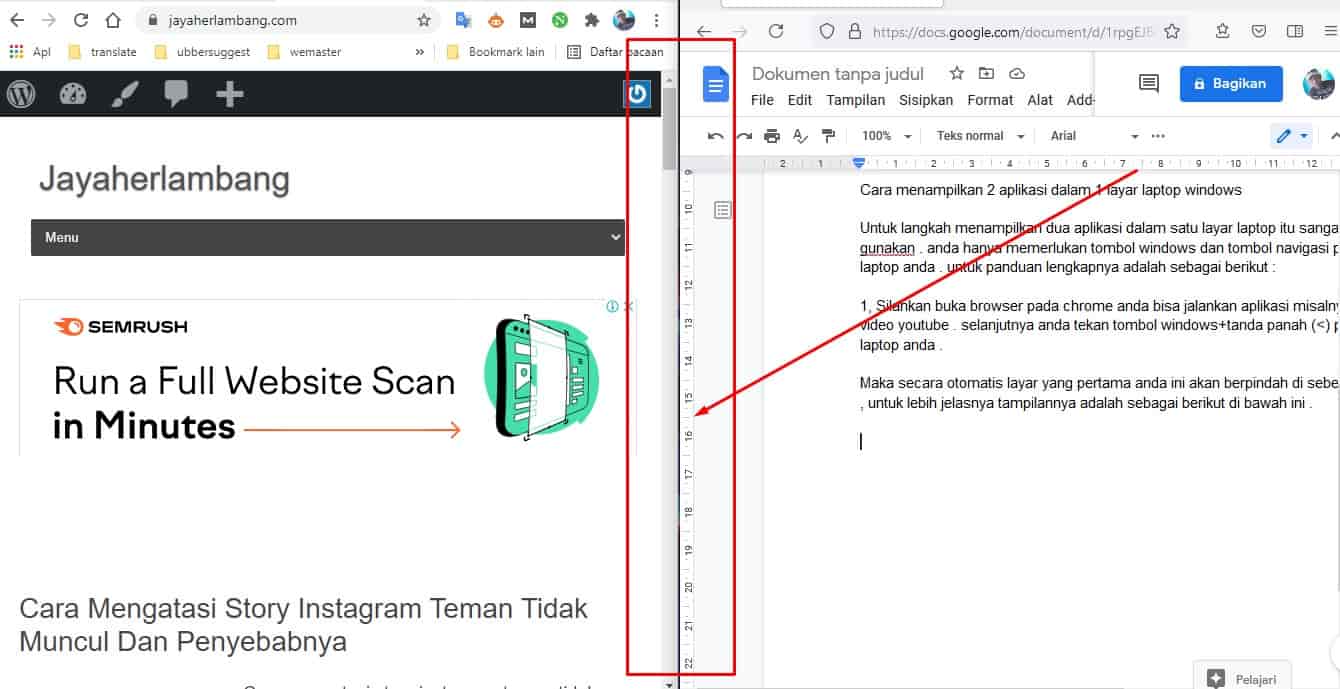Viewport: 1340px width, 689px height.
Task: Open the Apl apps shortcut in bookmarks bar
Action: [30, 52]
